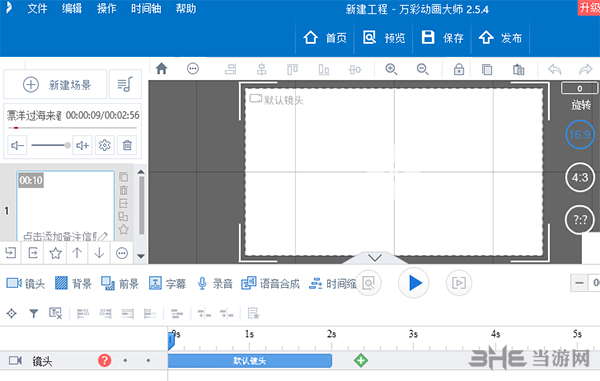Copy scene icon beside the thumbnail
Screen dimensions: 600x381
[x=124, y=177]
